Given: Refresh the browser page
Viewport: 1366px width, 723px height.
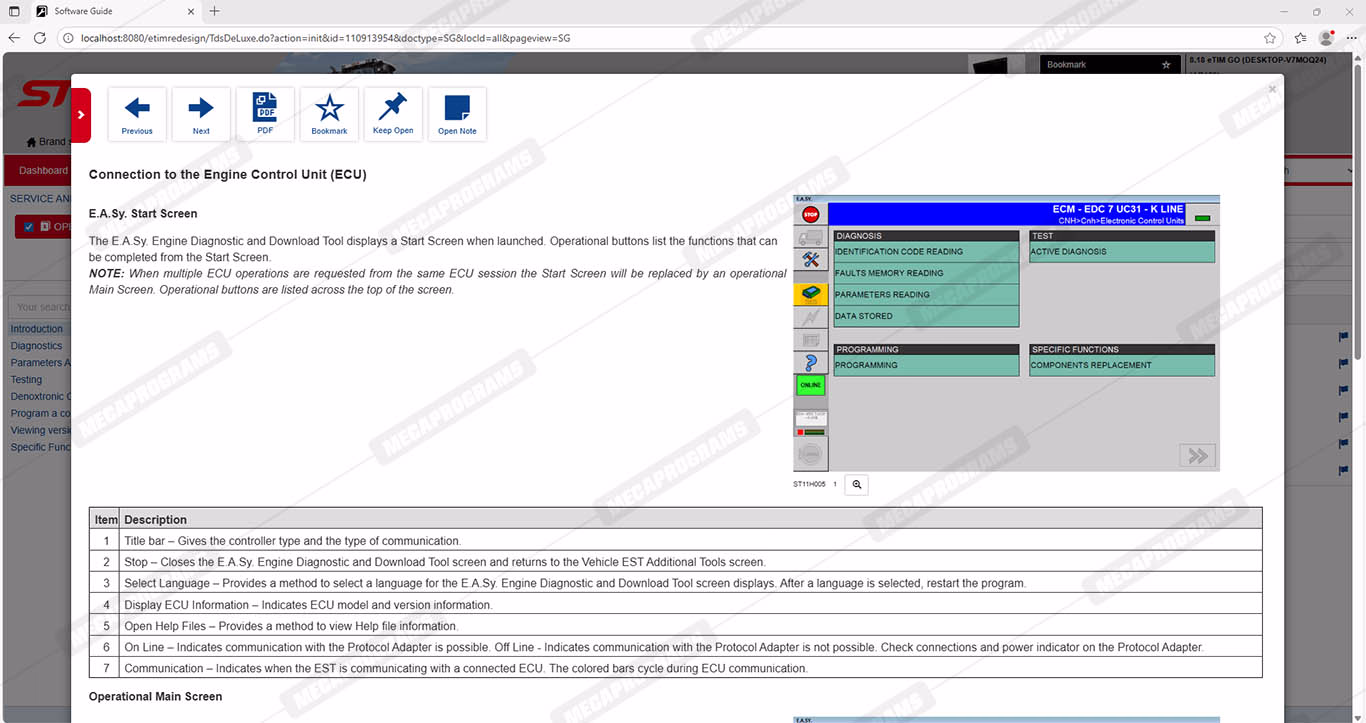Looking at the screenshot, I should pos(40,38).
